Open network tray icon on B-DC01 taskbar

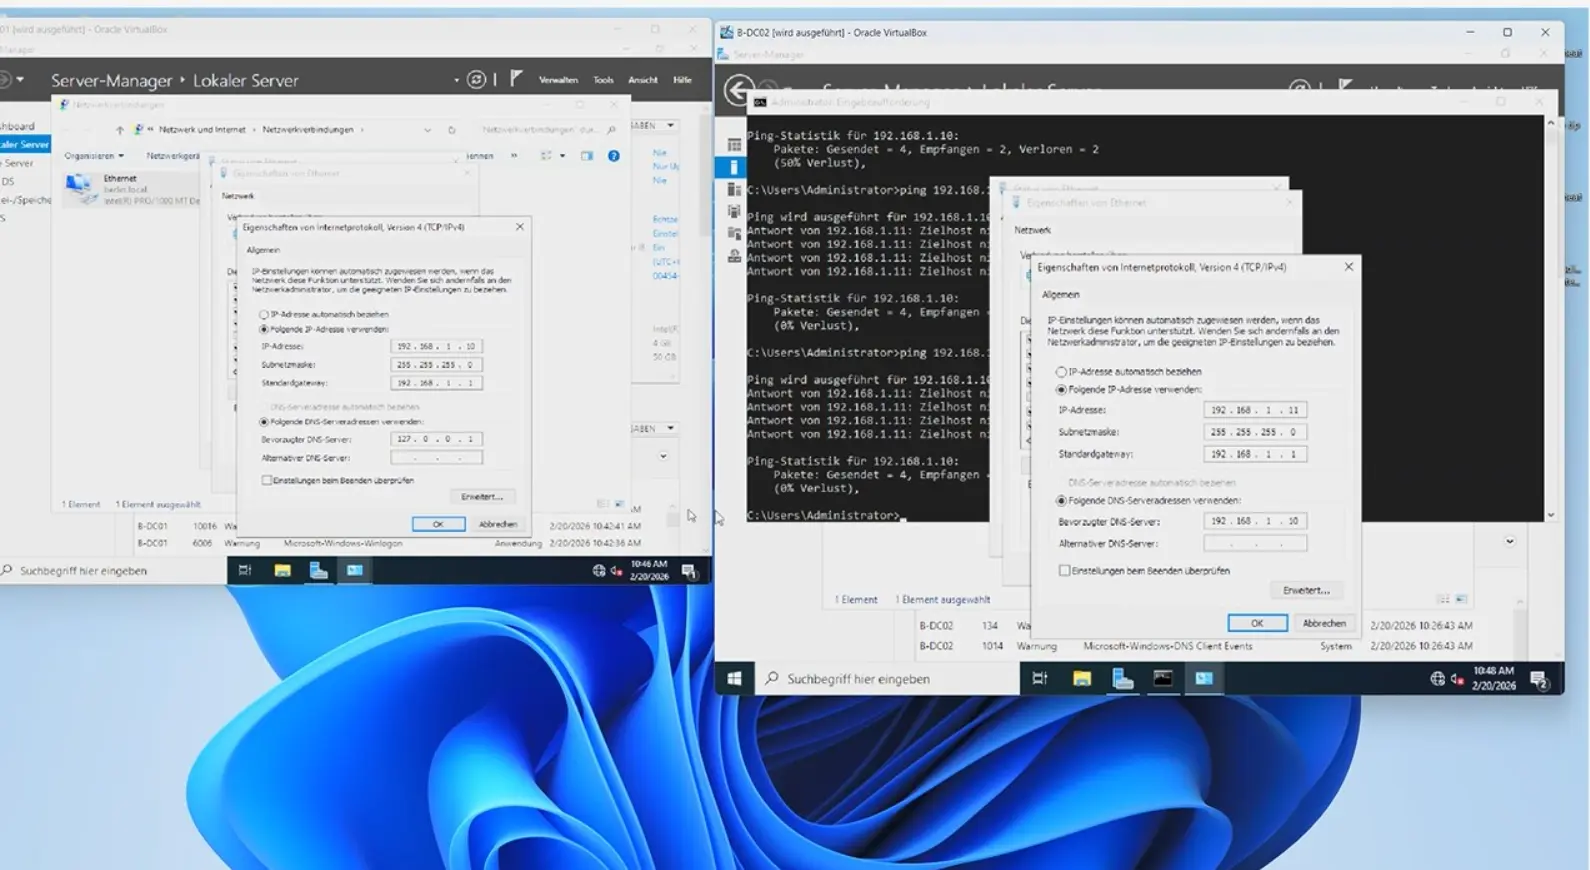pyautogui.click(x=598, y=571)
